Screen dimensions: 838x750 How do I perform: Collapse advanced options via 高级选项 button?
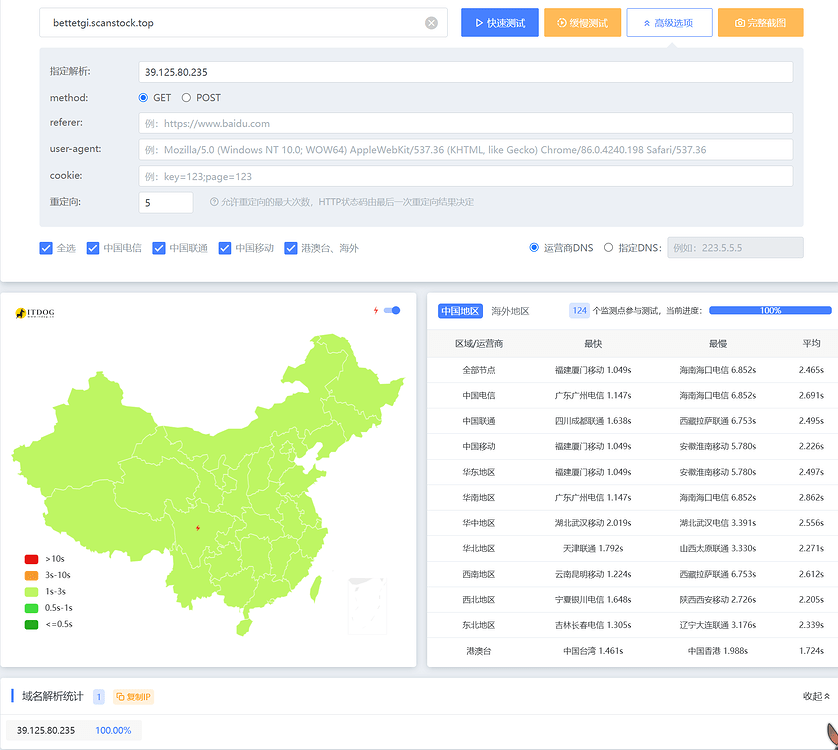click(669, 23)
